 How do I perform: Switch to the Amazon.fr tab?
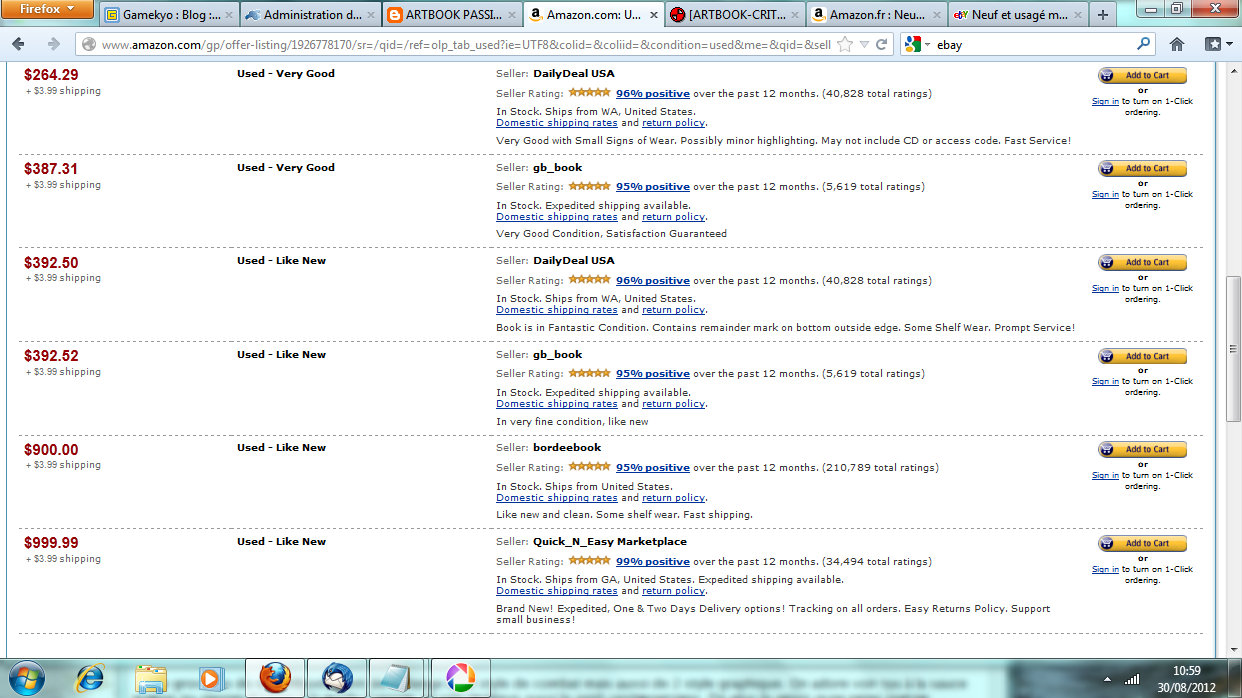pos(877,15)
